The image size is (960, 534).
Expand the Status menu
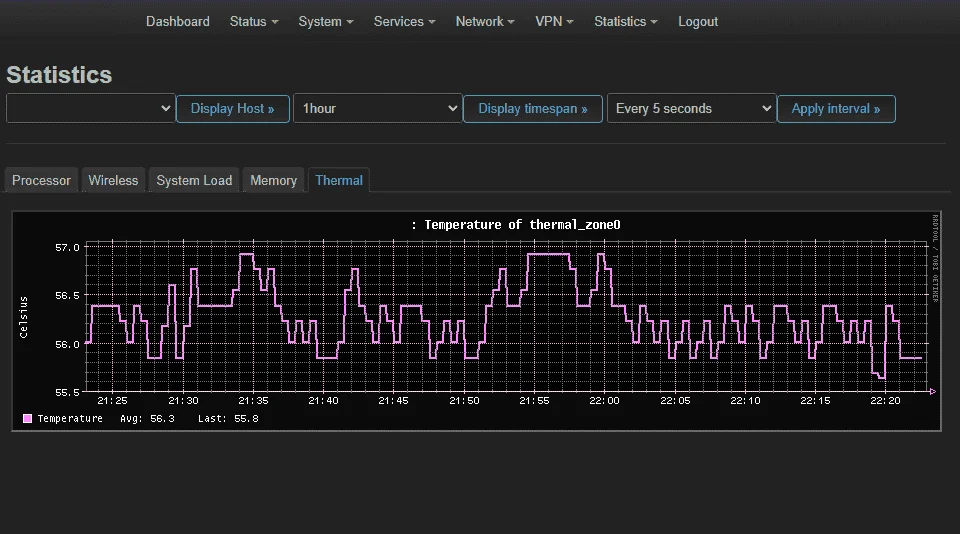pyautogui.click(x=253, y=21)
